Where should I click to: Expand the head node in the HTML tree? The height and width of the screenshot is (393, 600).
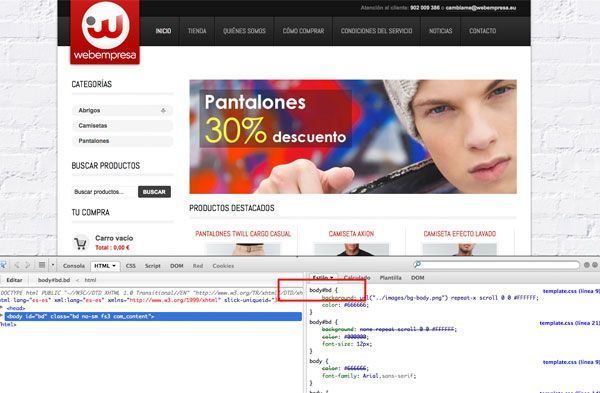click(x=2, y=308)
